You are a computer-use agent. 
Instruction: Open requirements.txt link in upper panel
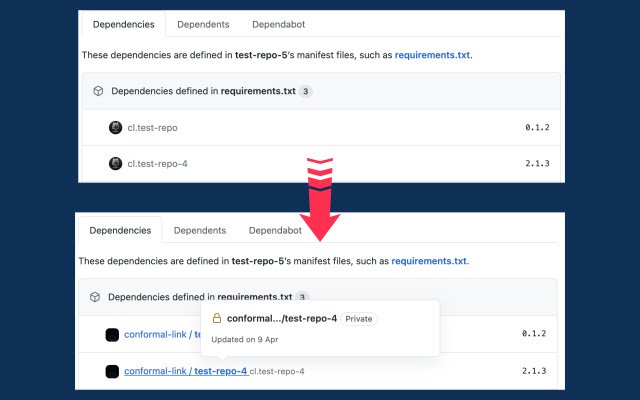pyautogui.click(x=432, y=55)
